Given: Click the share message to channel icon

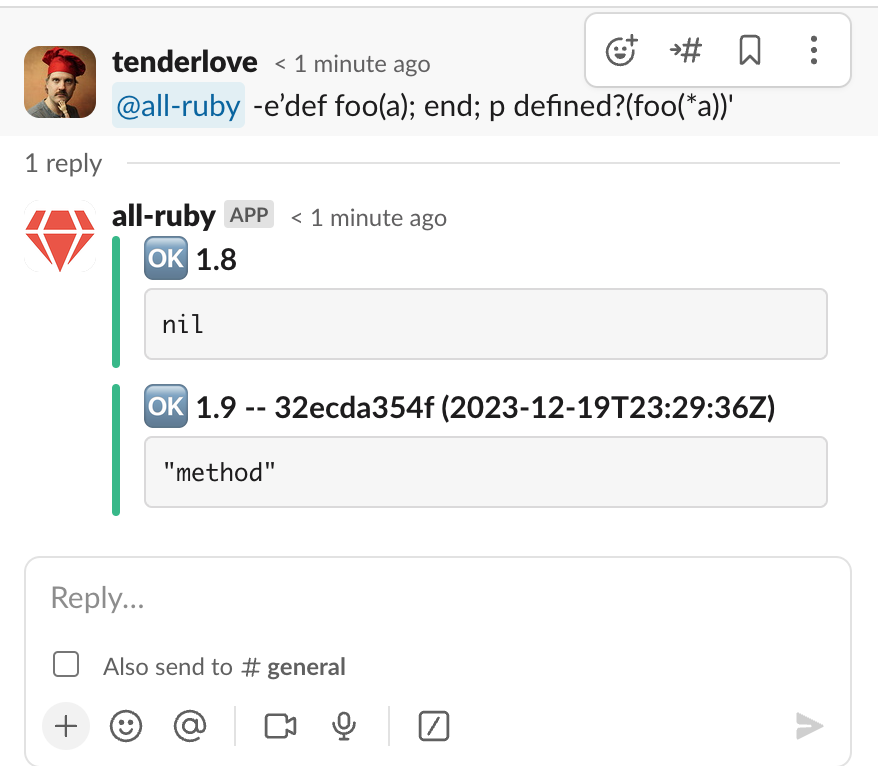Looking at the screenshot, I should click(x=685, y=50).
